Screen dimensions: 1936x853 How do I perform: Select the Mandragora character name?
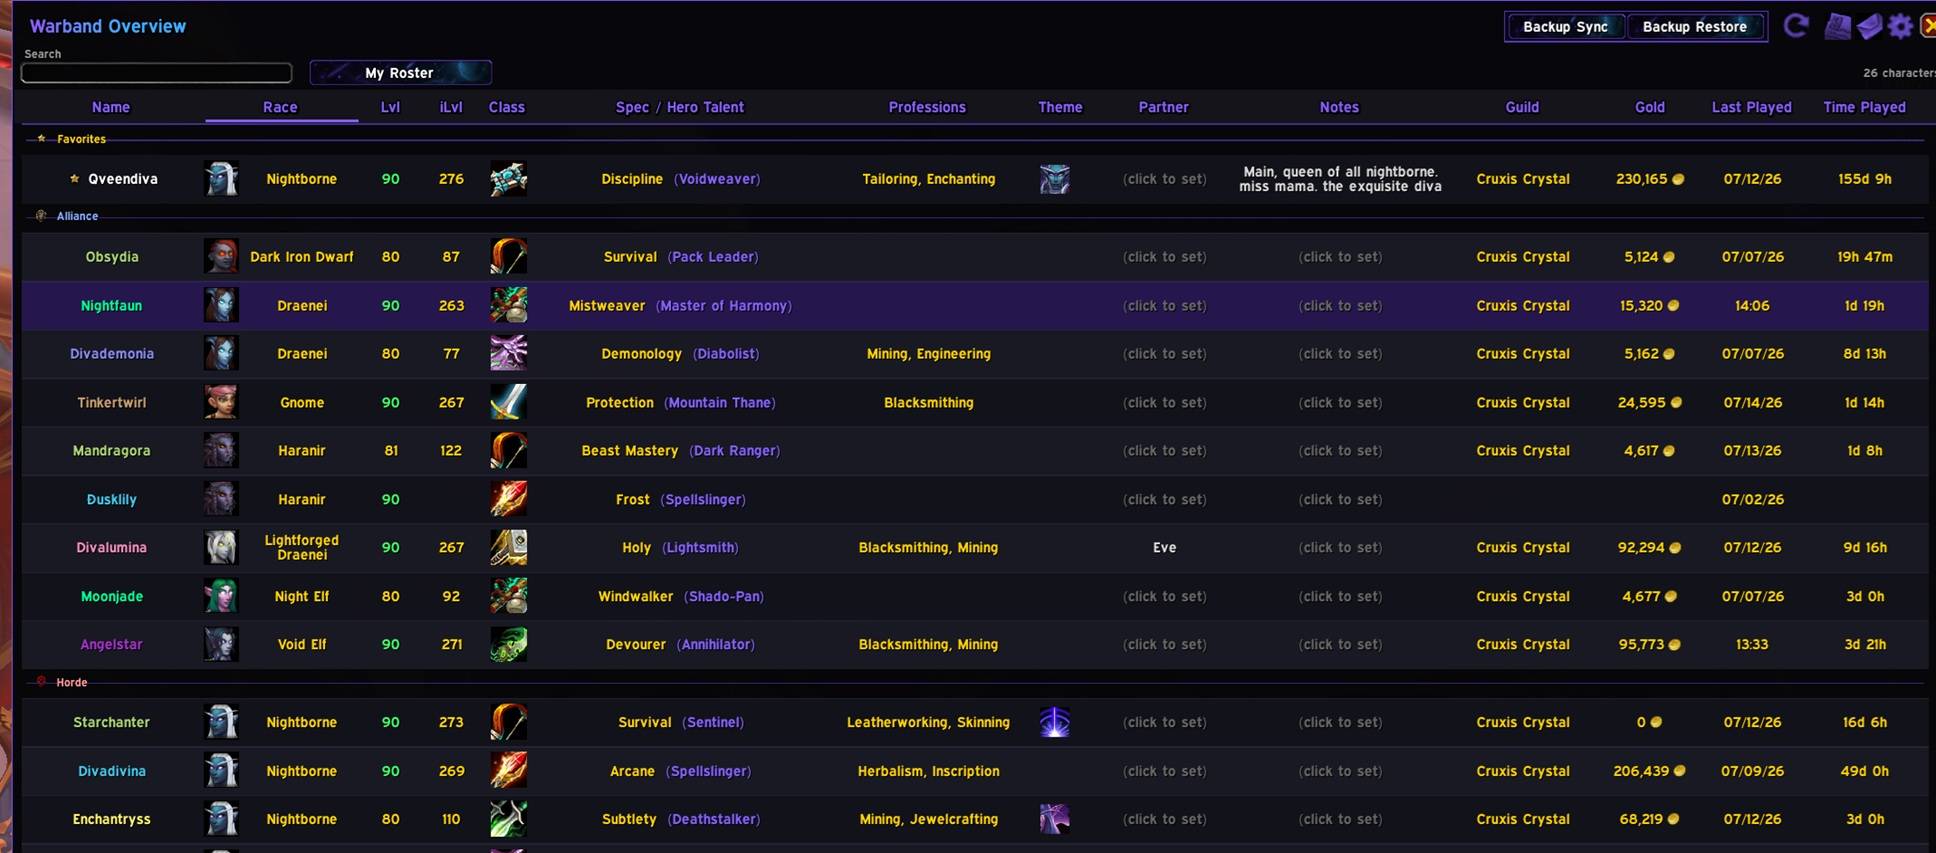coord(111,451)
